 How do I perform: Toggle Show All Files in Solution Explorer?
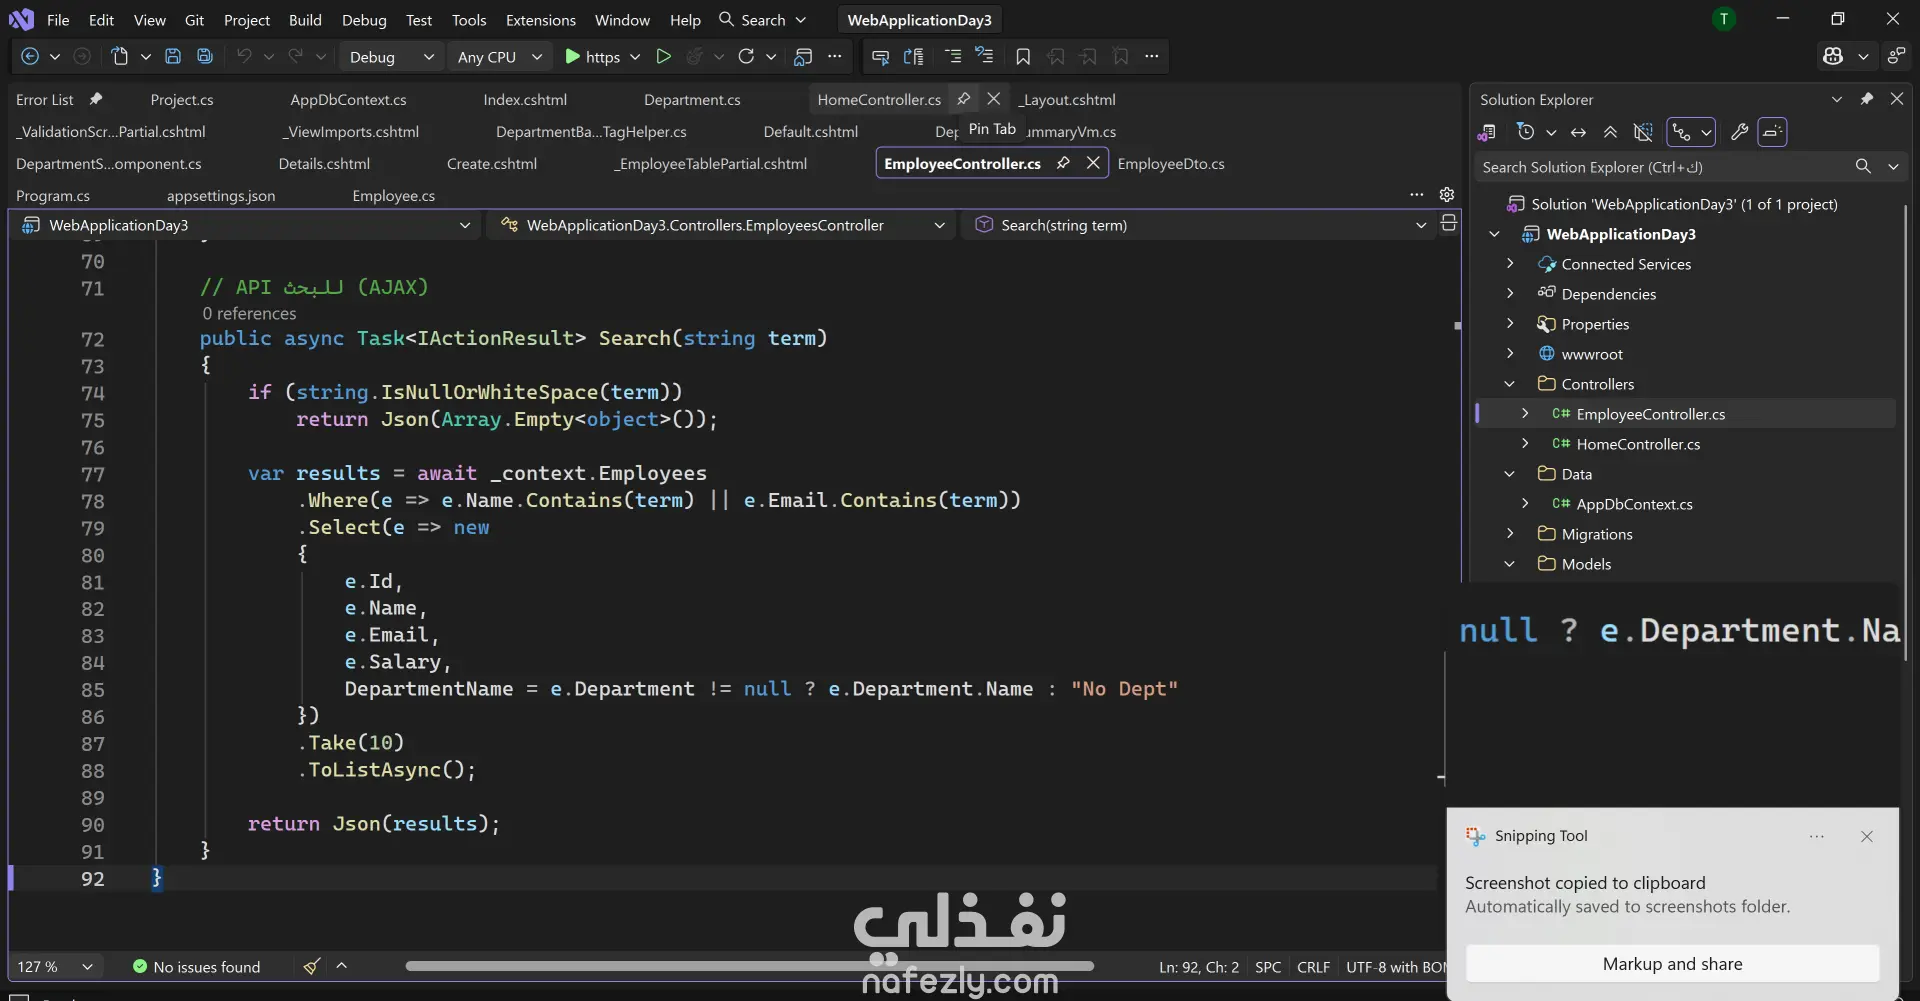[1643, 132]
